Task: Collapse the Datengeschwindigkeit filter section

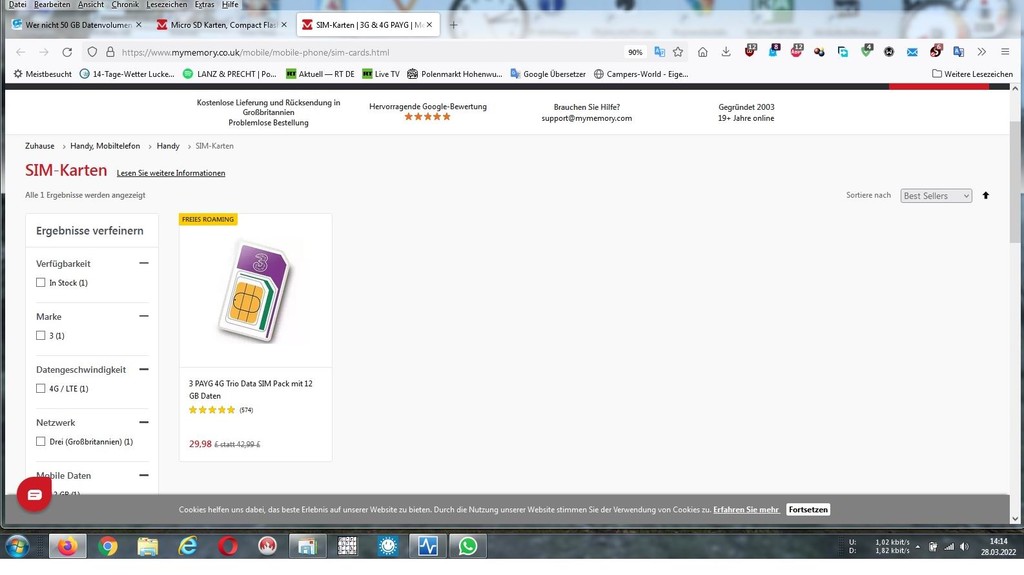Action: [144, 369]
